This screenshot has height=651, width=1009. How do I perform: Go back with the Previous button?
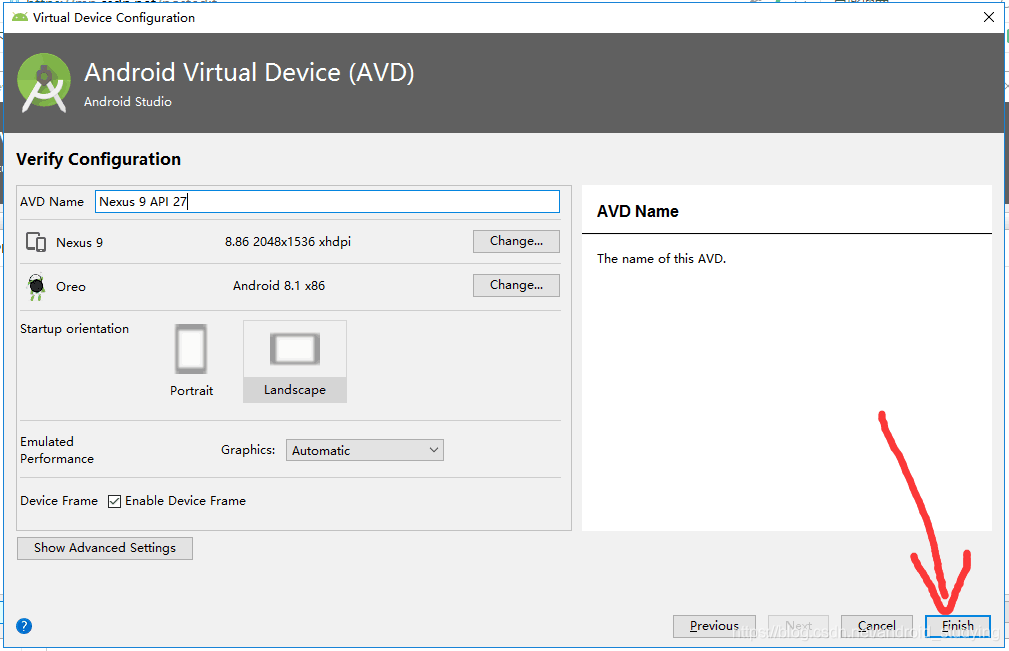(714, 626)
